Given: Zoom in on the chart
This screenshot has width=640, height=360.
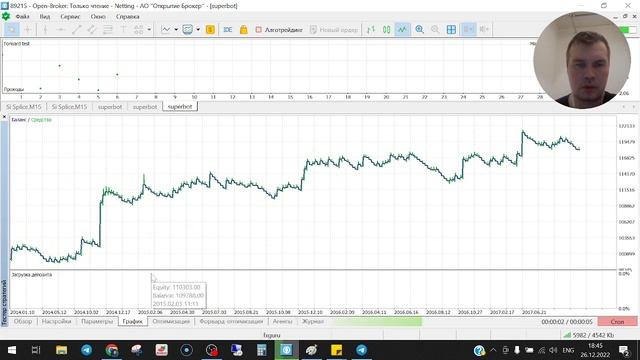Looking at the screenshot, I should (x=419, y=29).
